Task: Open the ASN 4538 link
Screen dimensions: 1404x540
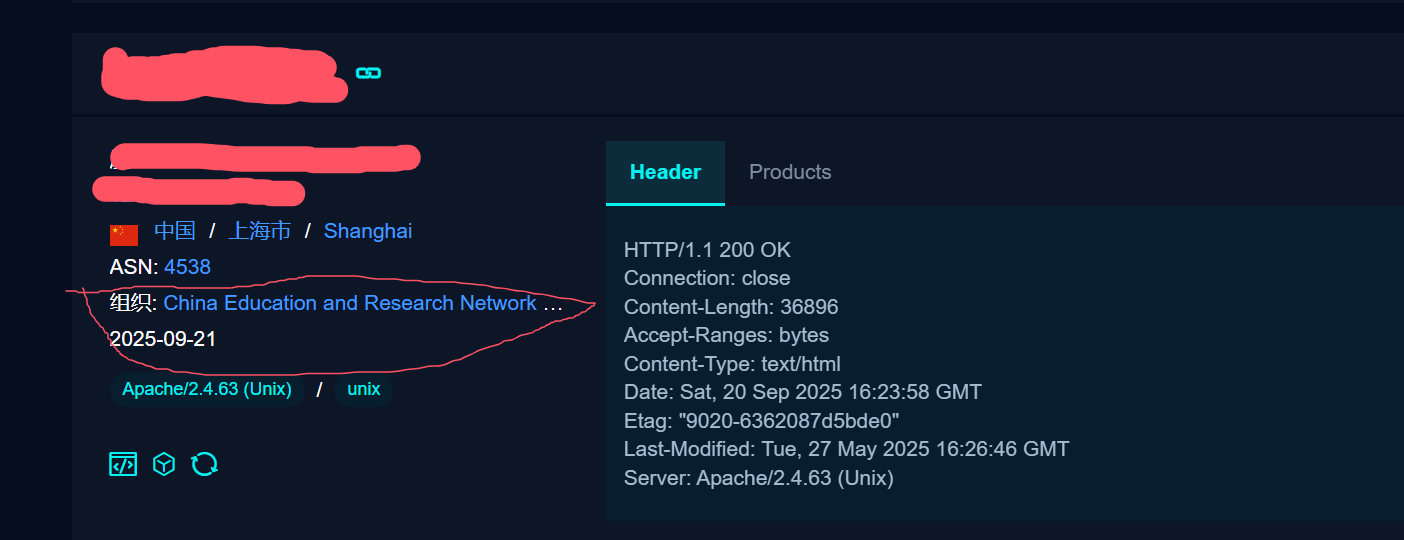Action: point(187,267)
